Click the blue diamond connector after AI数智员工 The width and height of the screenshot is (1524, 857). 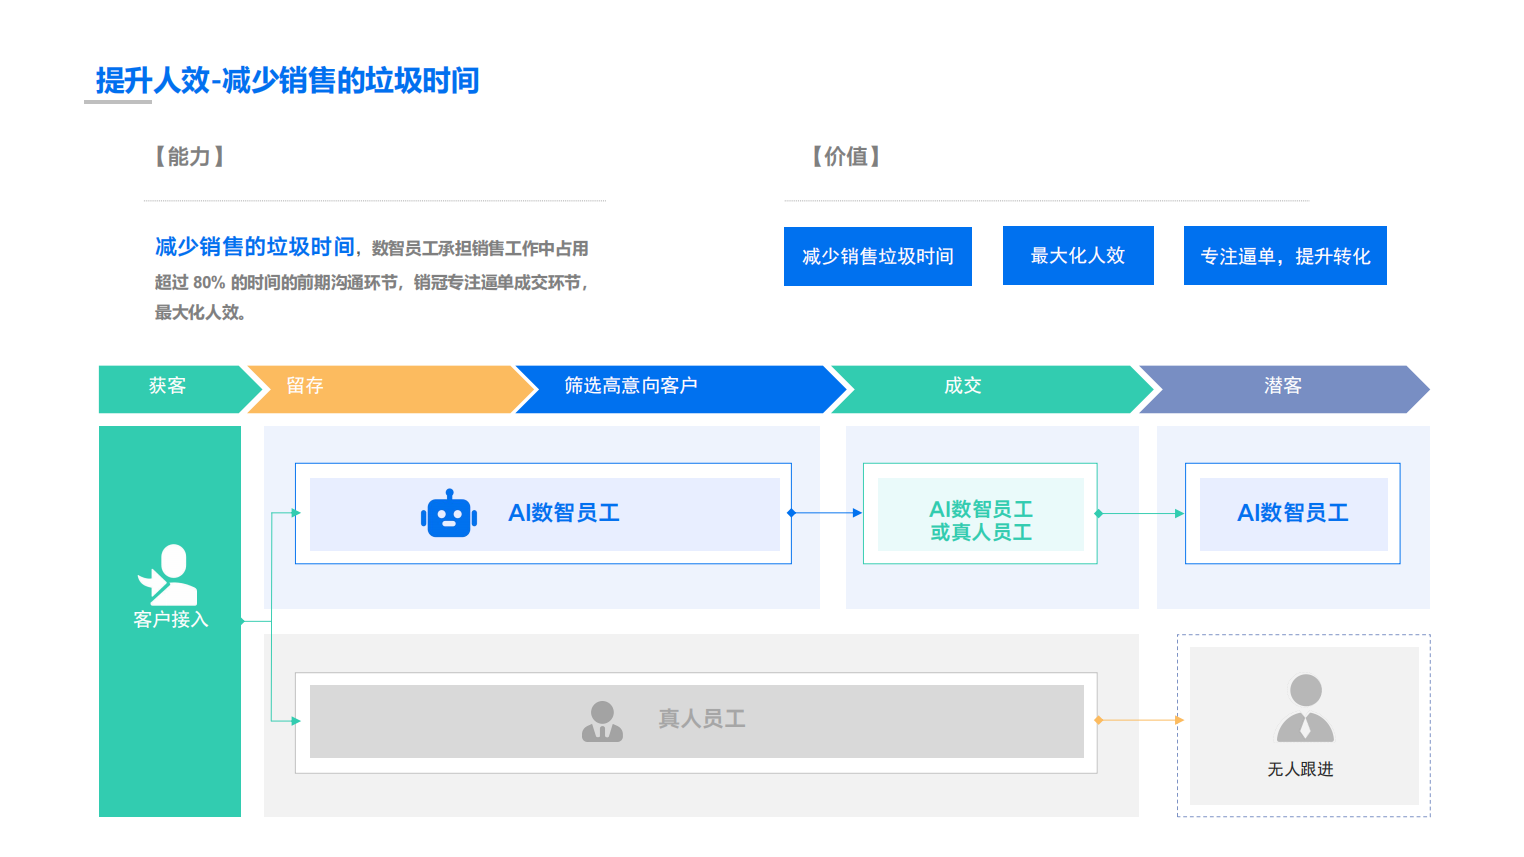click(x=789, y=513)
